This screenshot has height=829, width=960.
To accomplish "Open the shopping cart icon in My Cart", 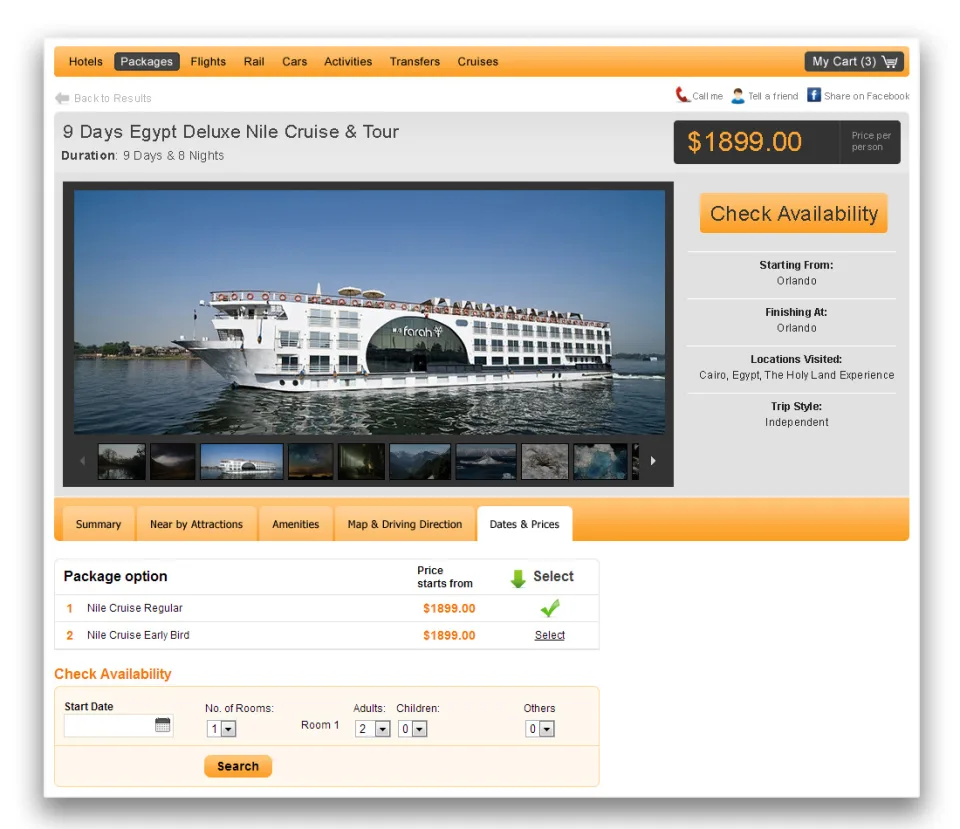I will point(890,62).
